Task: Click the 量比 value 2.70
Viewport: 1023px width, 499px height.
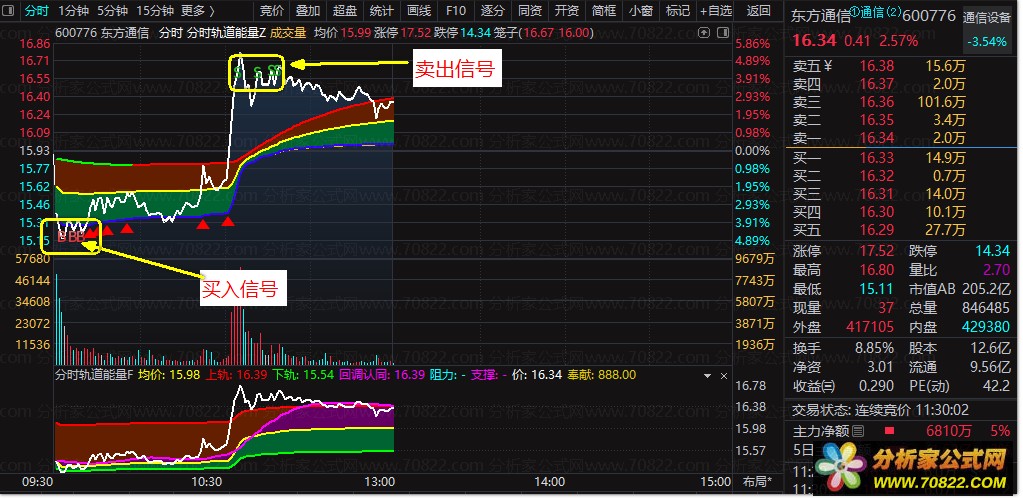Action: (996, 270)
